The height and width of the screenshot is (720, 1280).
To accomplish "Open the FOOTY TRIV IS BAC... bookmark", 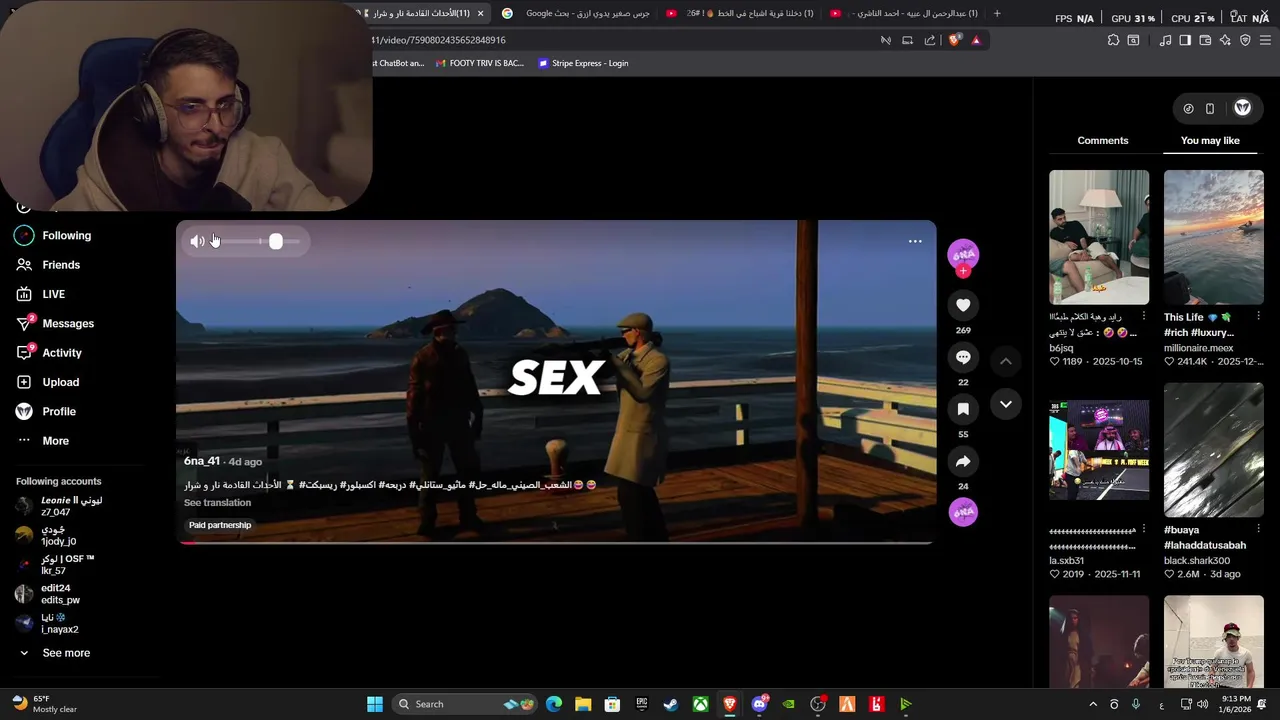I will pos(479,63).
